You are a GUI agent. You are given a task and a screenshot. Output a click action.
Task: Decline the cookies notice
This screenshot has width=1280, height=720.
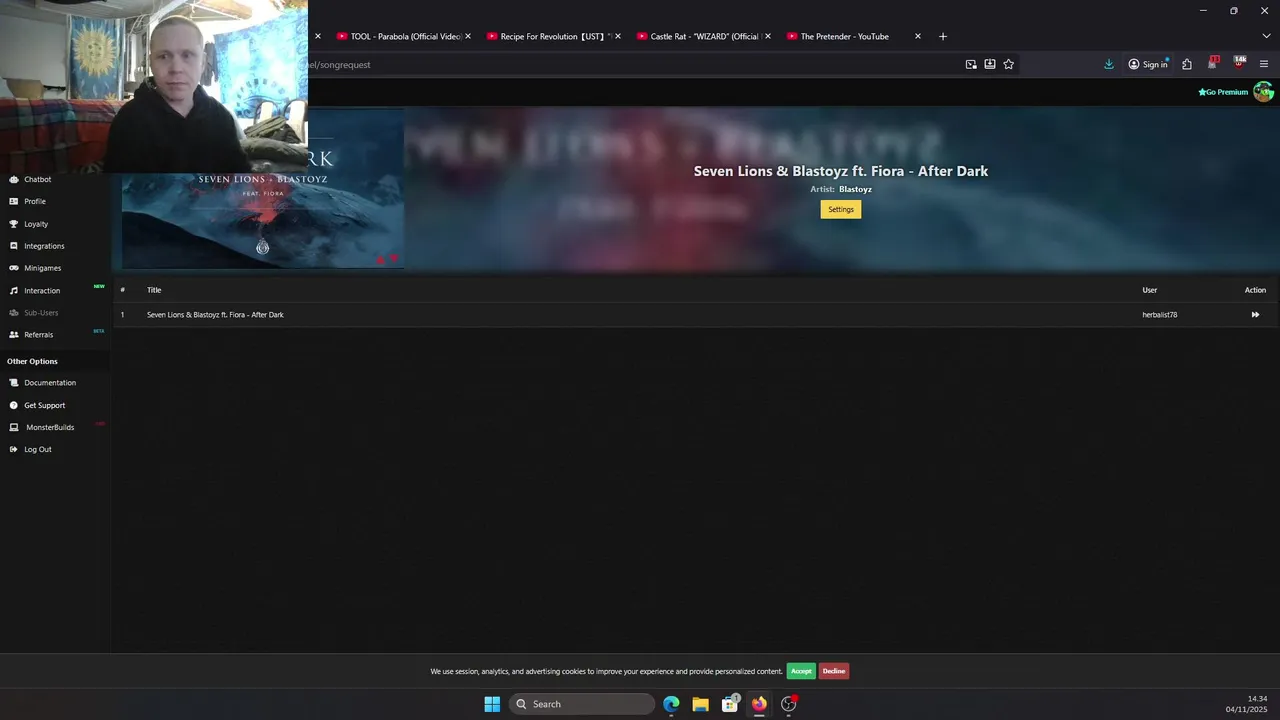[834, 671]
